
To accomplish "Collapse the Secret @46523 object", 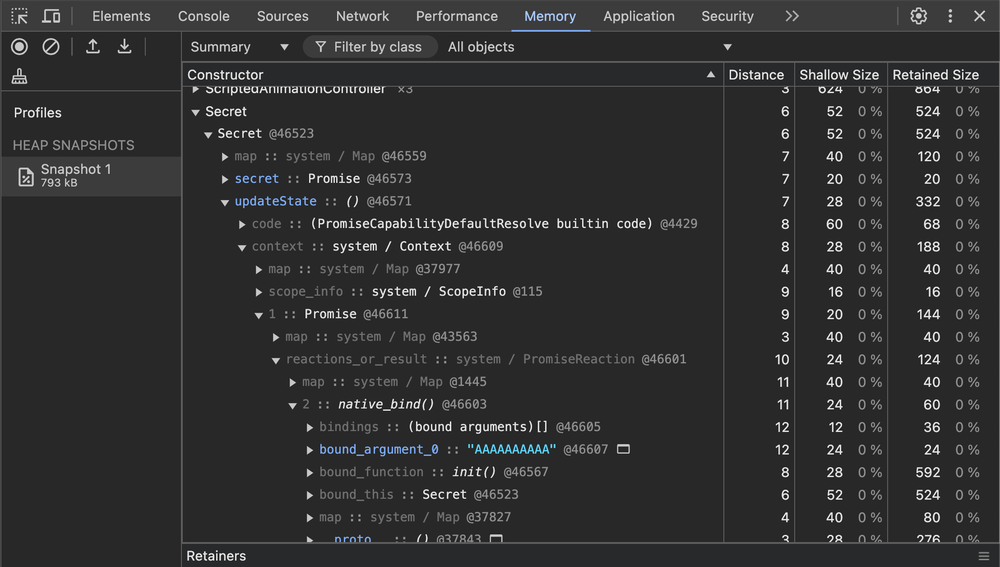I will (x=208, y=135).
